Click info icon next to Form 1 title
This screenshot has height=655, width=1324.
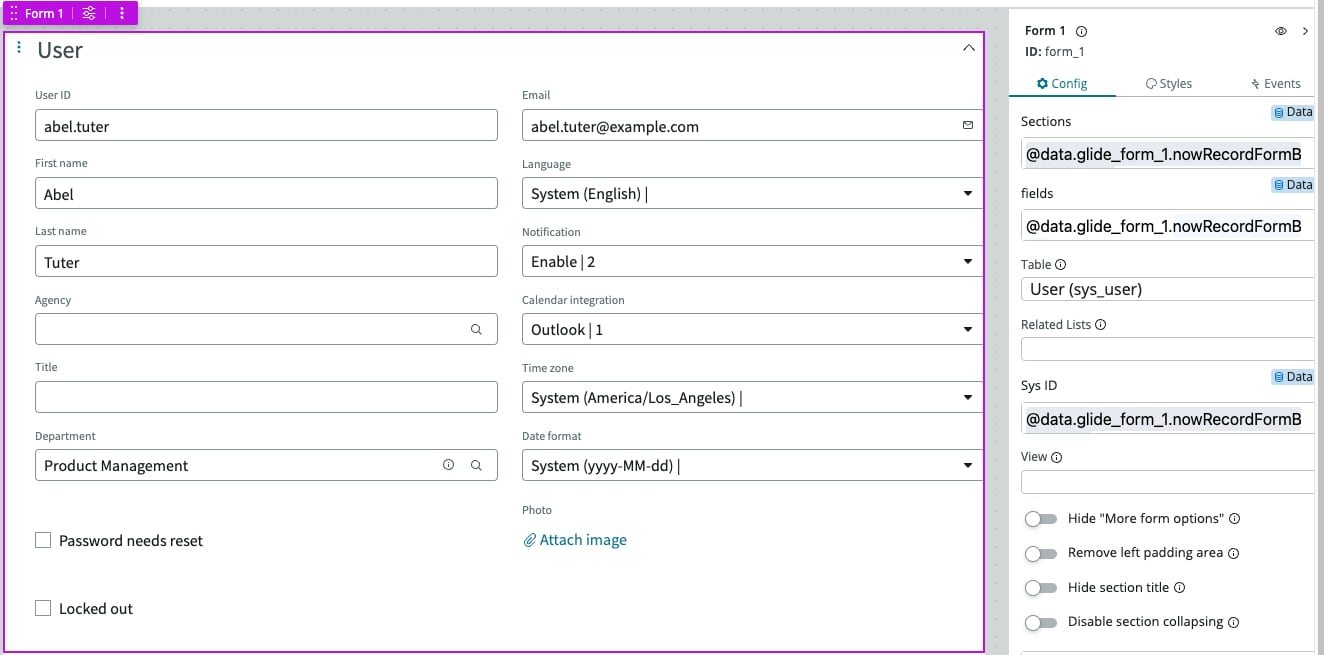(1081, 31)
